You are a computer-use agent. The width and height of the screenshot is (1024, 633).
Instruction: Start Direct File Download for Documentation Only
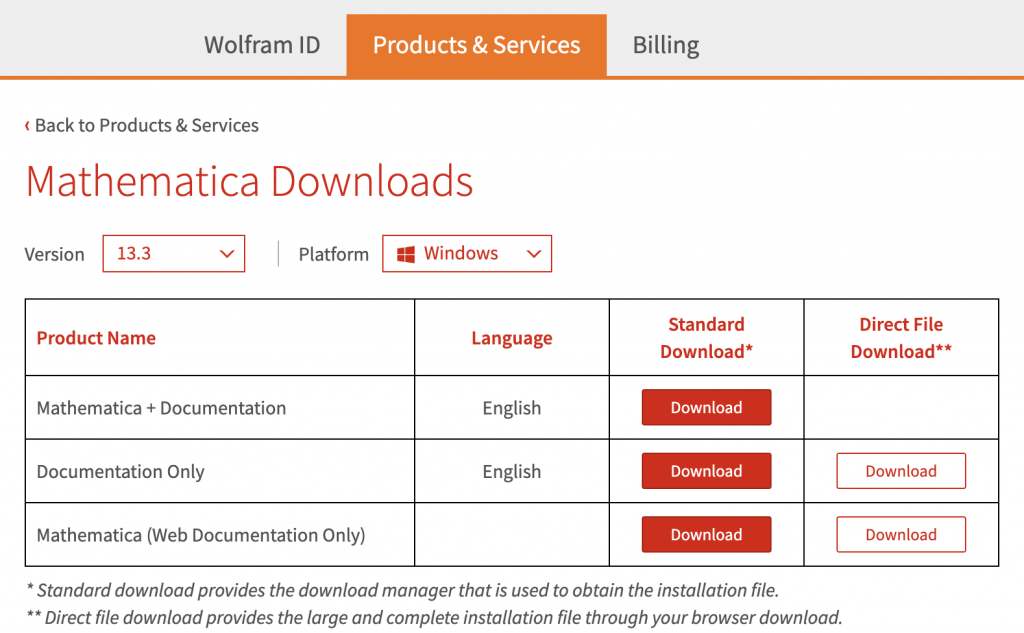pos(900,470)
